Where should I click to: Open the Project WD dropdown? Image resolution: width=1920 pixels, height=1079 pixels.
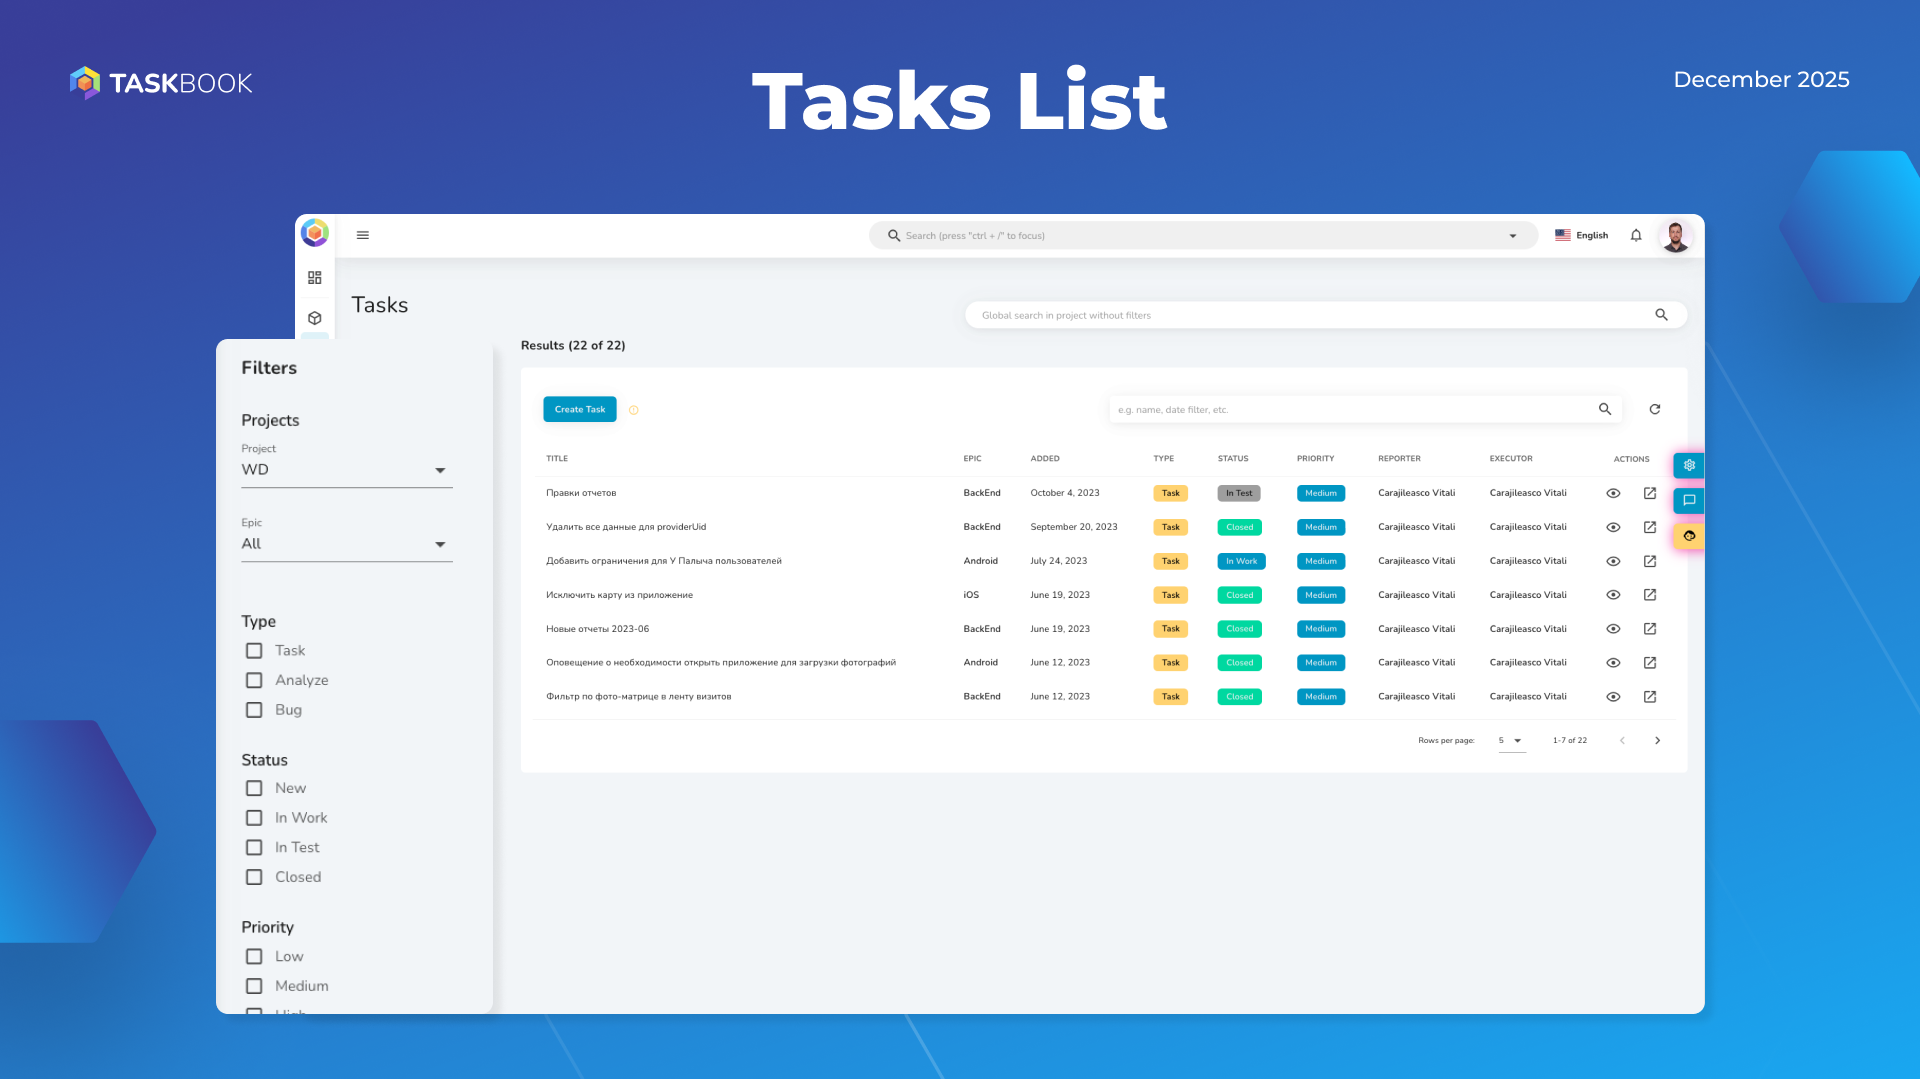440,470
